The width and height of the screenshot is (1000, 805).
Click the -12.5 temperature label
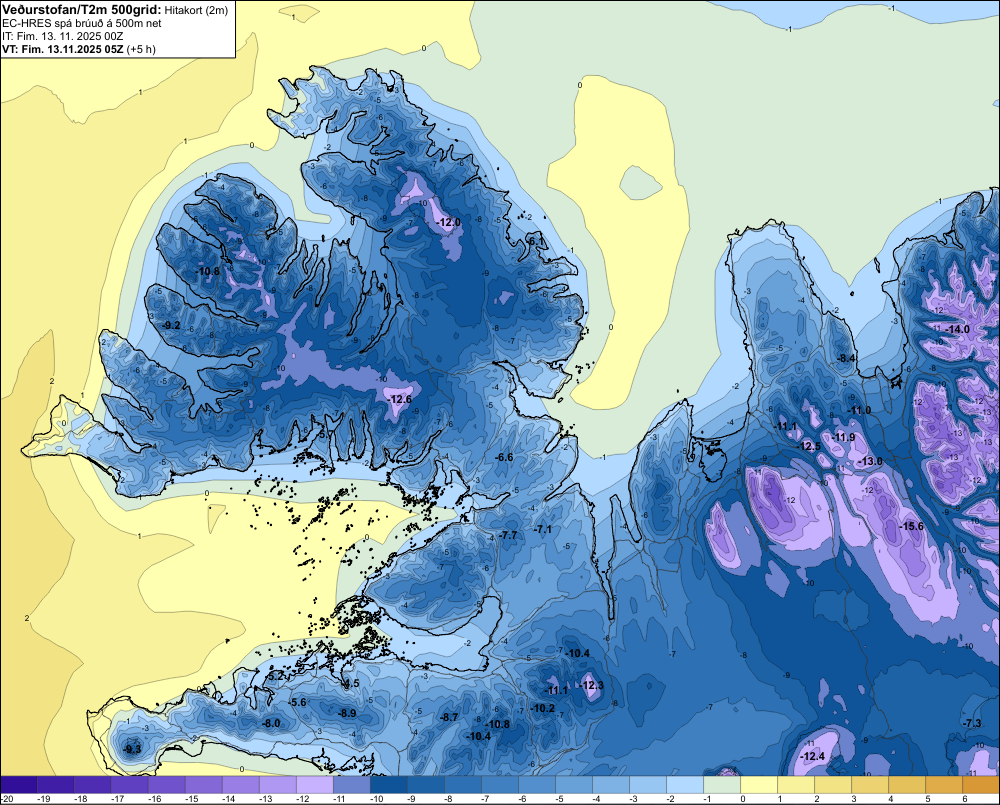pyautogui.click(x=810, y=447)
